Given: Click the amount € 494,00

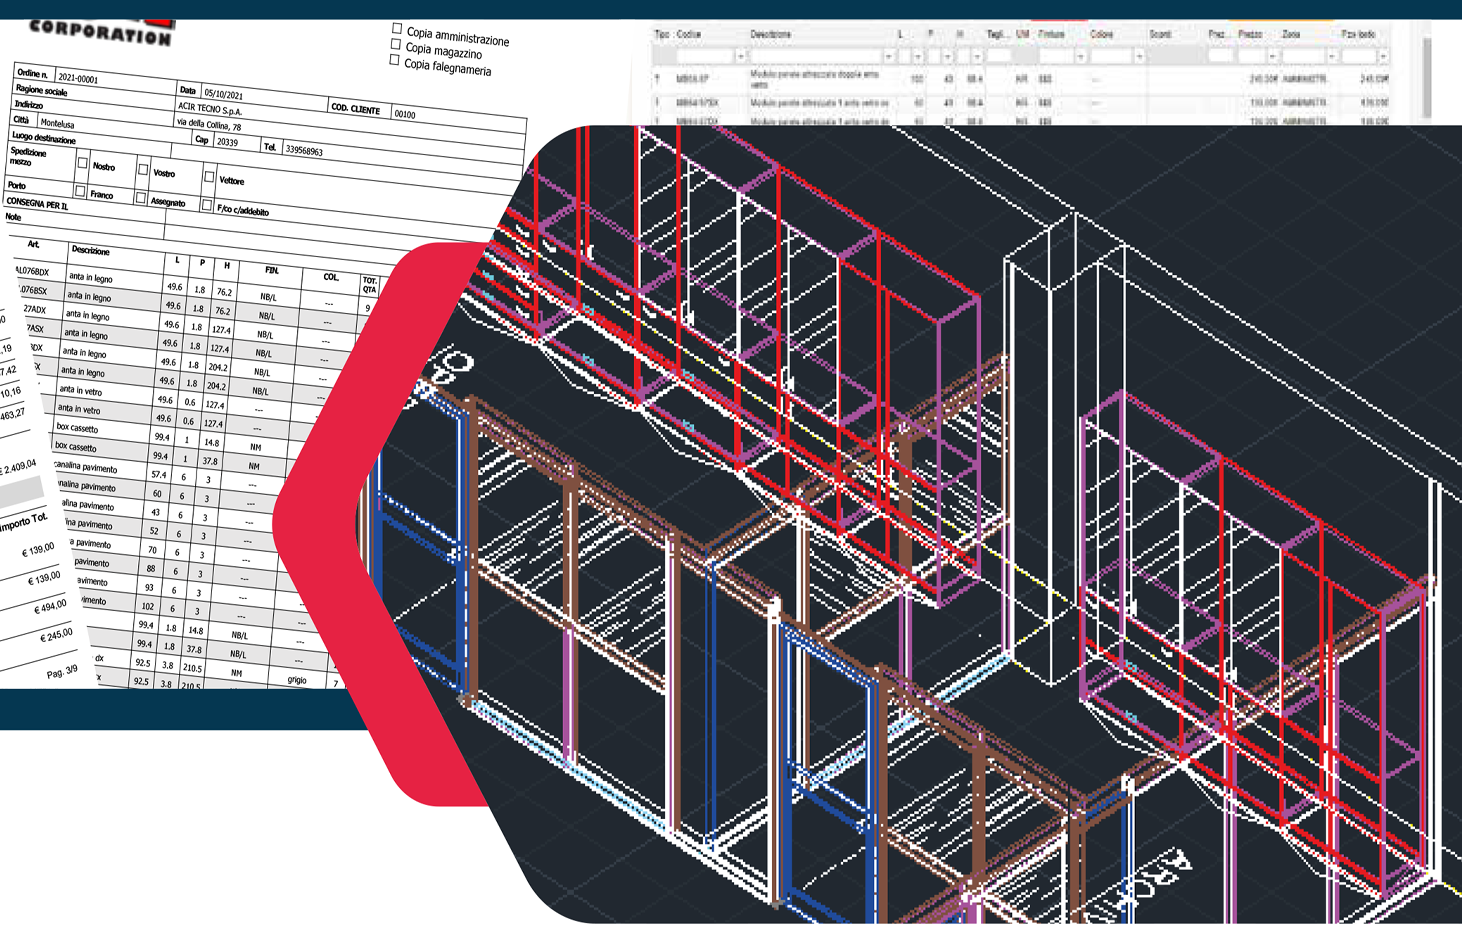Looking at the screenshot, I should coord(50,607).
